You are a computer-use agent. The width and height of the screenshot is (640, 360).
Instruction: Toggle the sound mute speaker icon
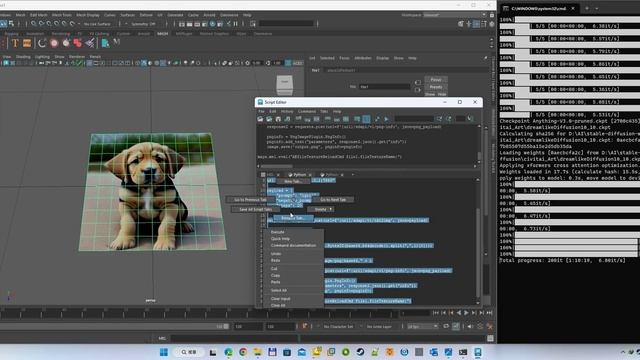pos(470,326)
